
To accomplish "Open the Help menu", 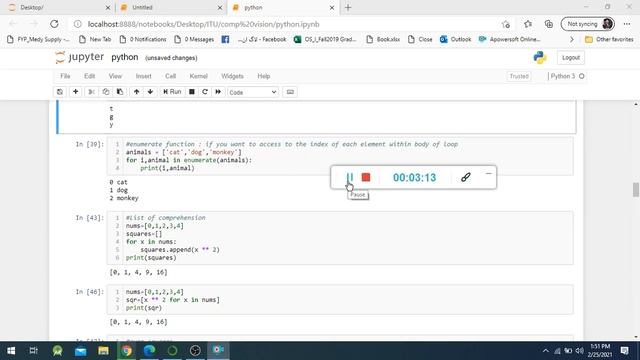I will coord(264,76).
